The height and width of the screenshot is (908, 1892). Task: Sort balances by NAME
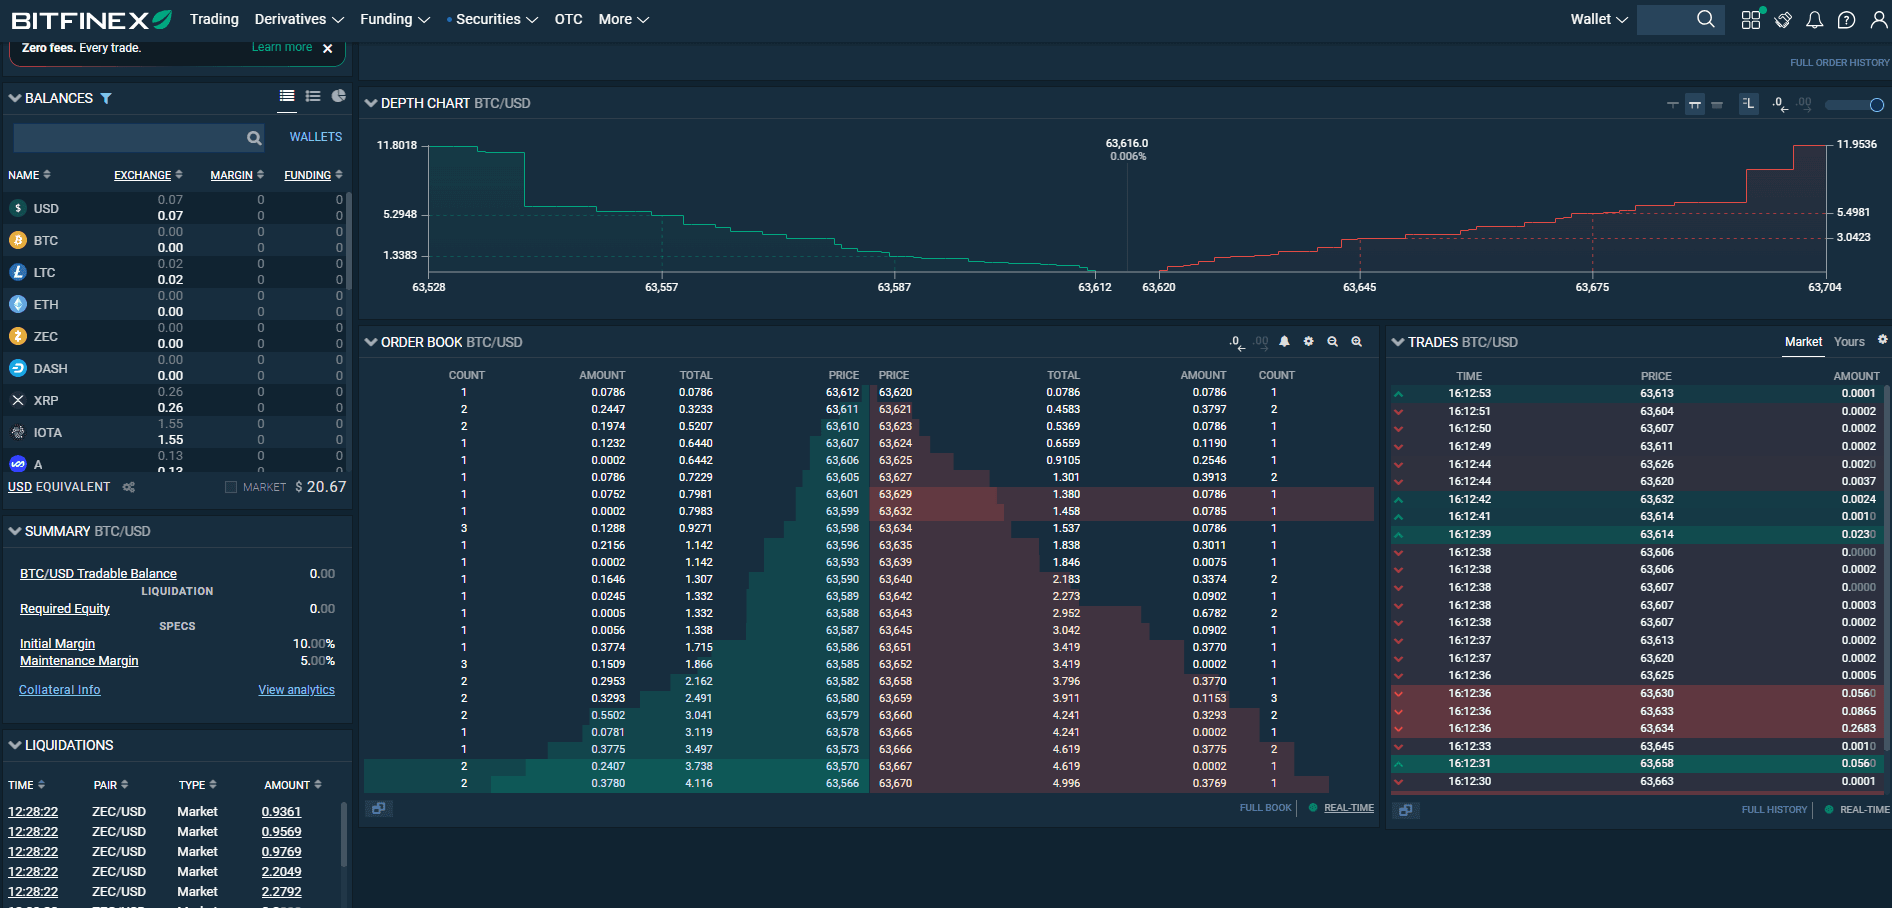point(29,175)
